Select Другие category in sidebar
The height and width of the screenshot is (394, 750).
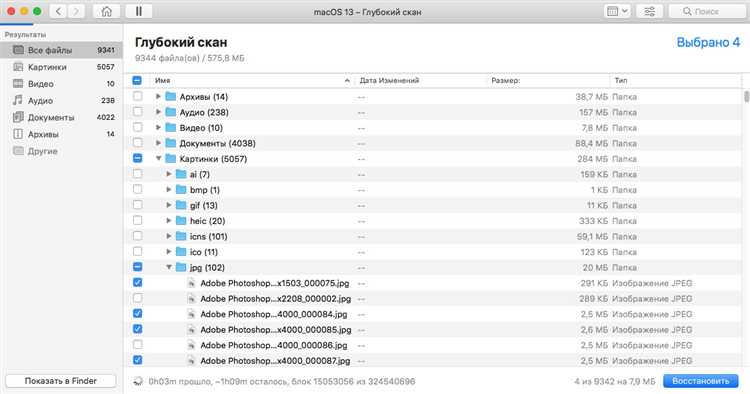point(61,151)
